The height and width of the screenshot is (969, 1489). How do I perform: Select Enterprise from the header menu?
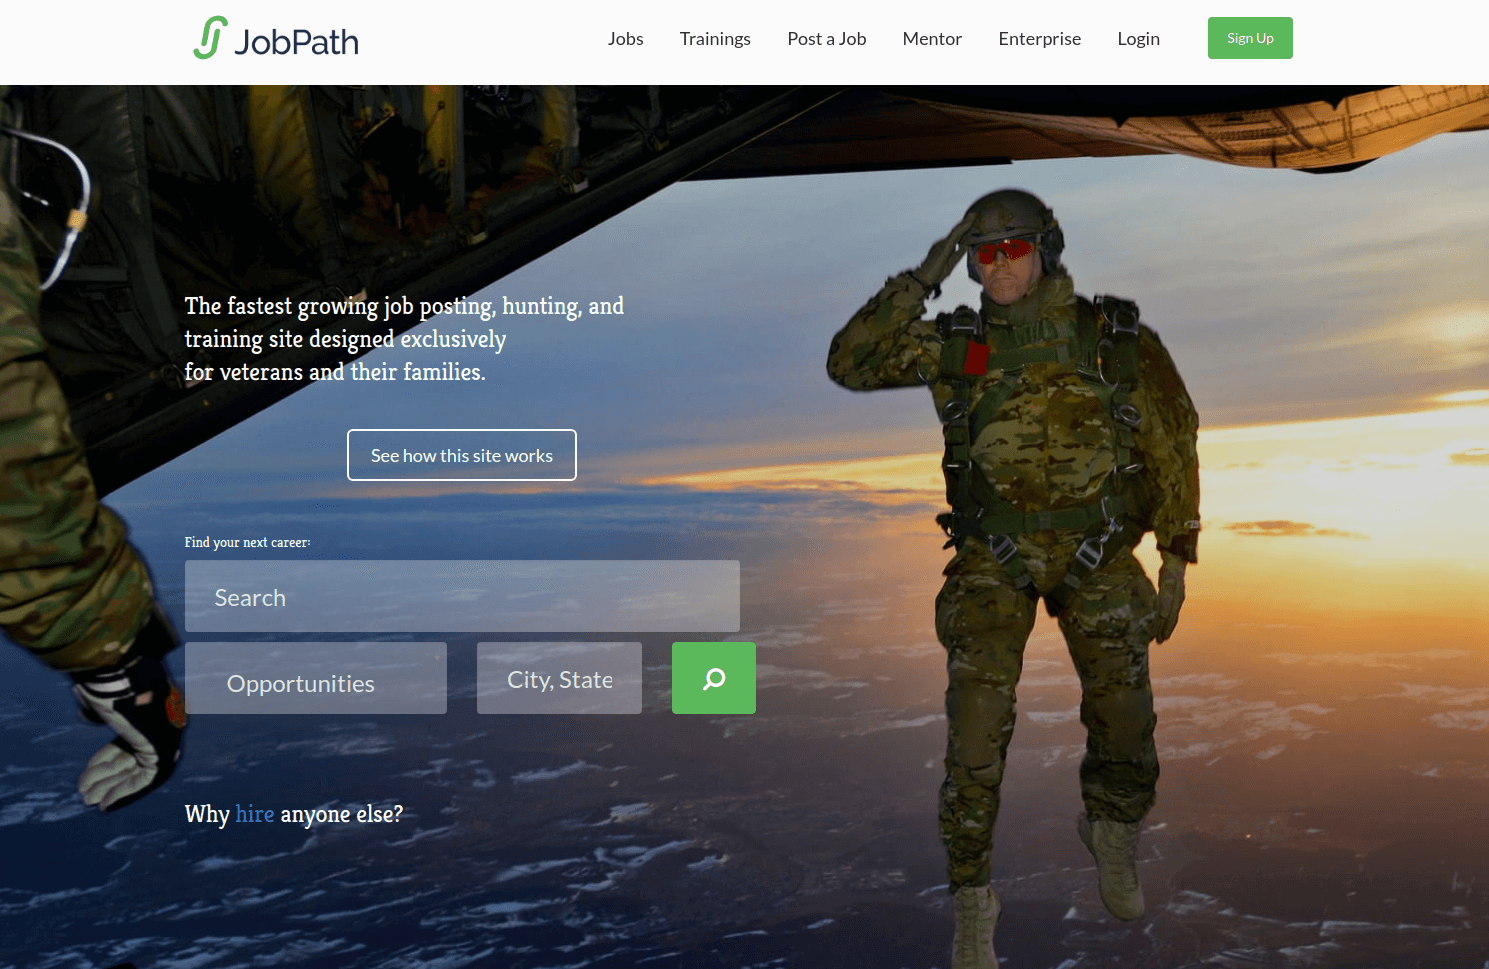pos(1039,39)
